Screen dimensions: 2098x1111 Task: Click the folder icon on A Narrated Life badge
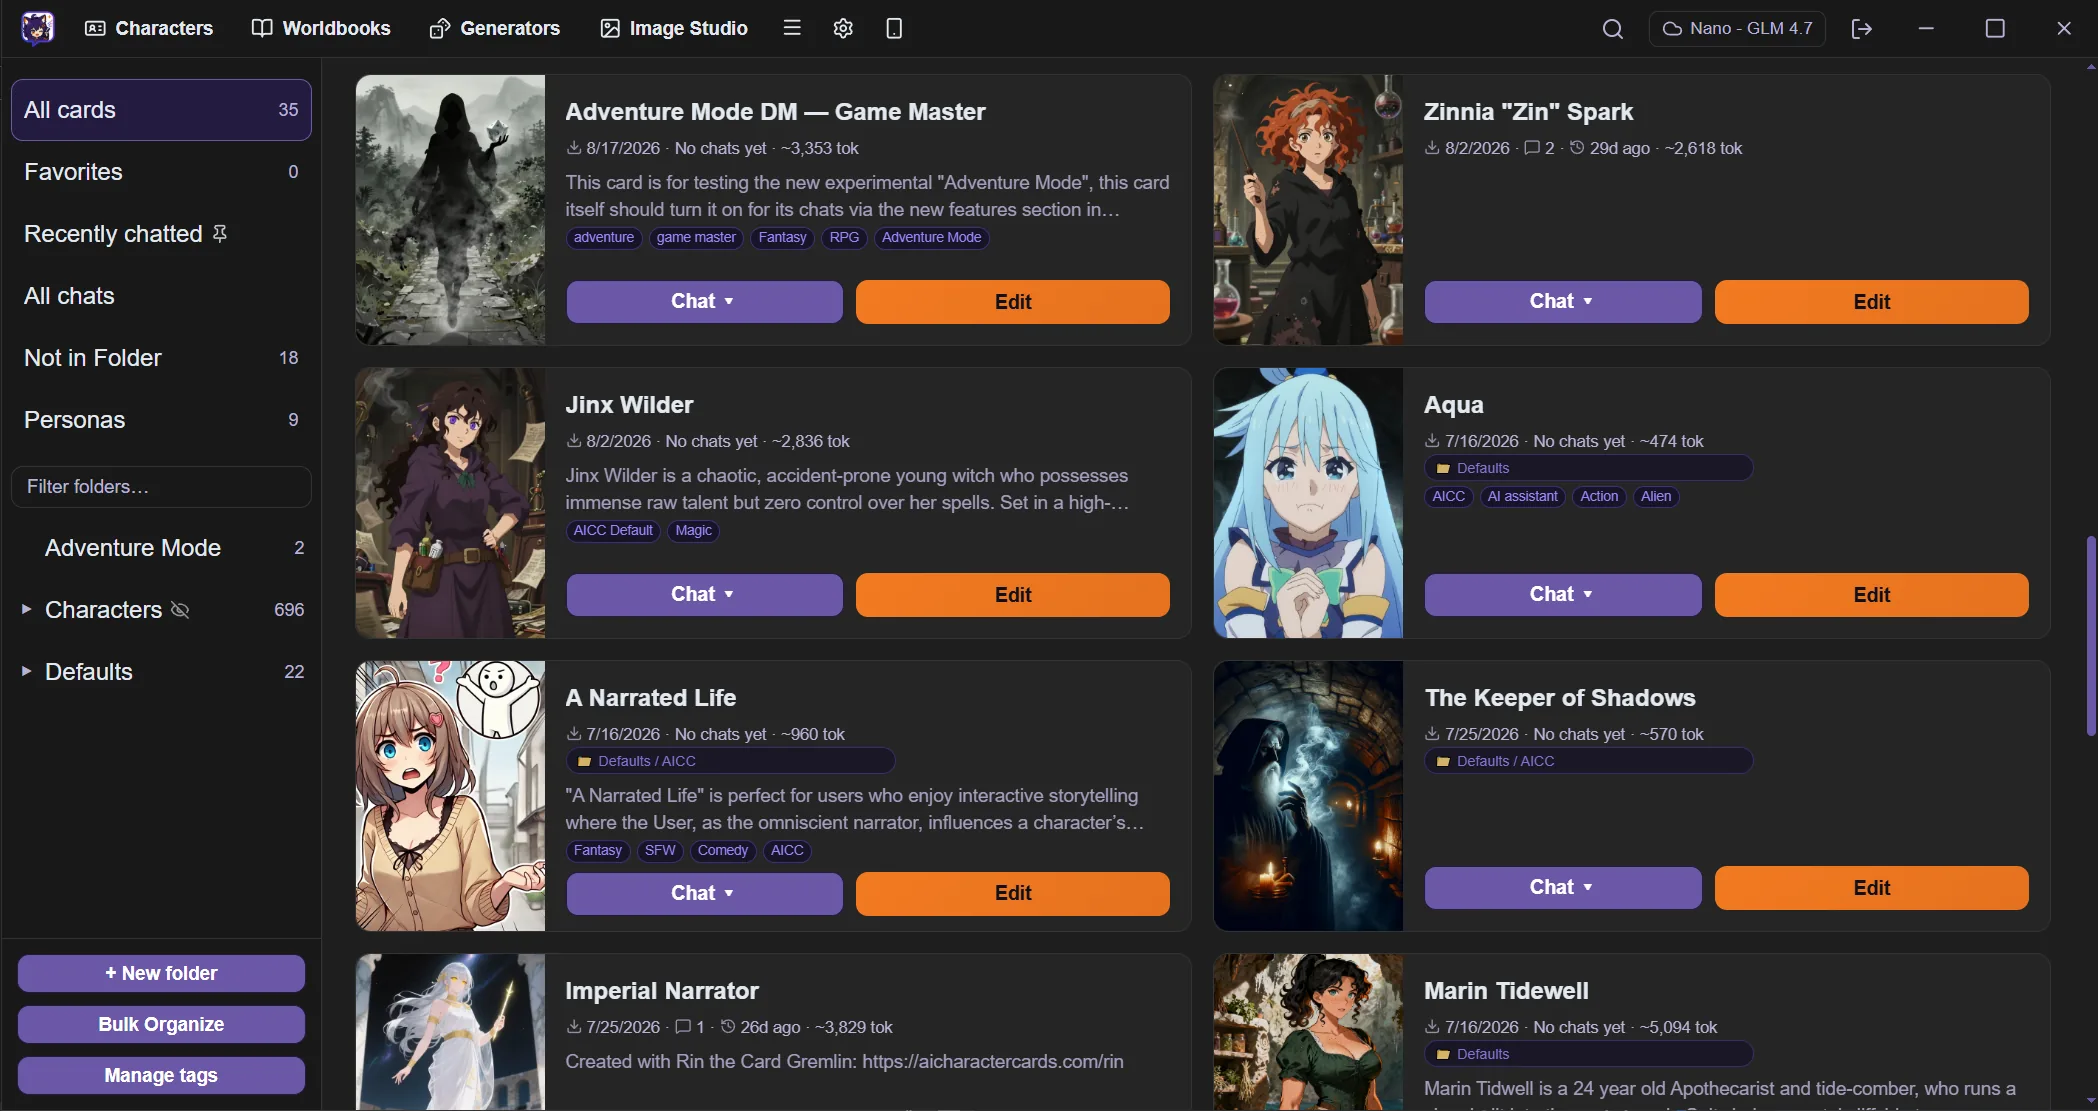(x=584, y=761)
